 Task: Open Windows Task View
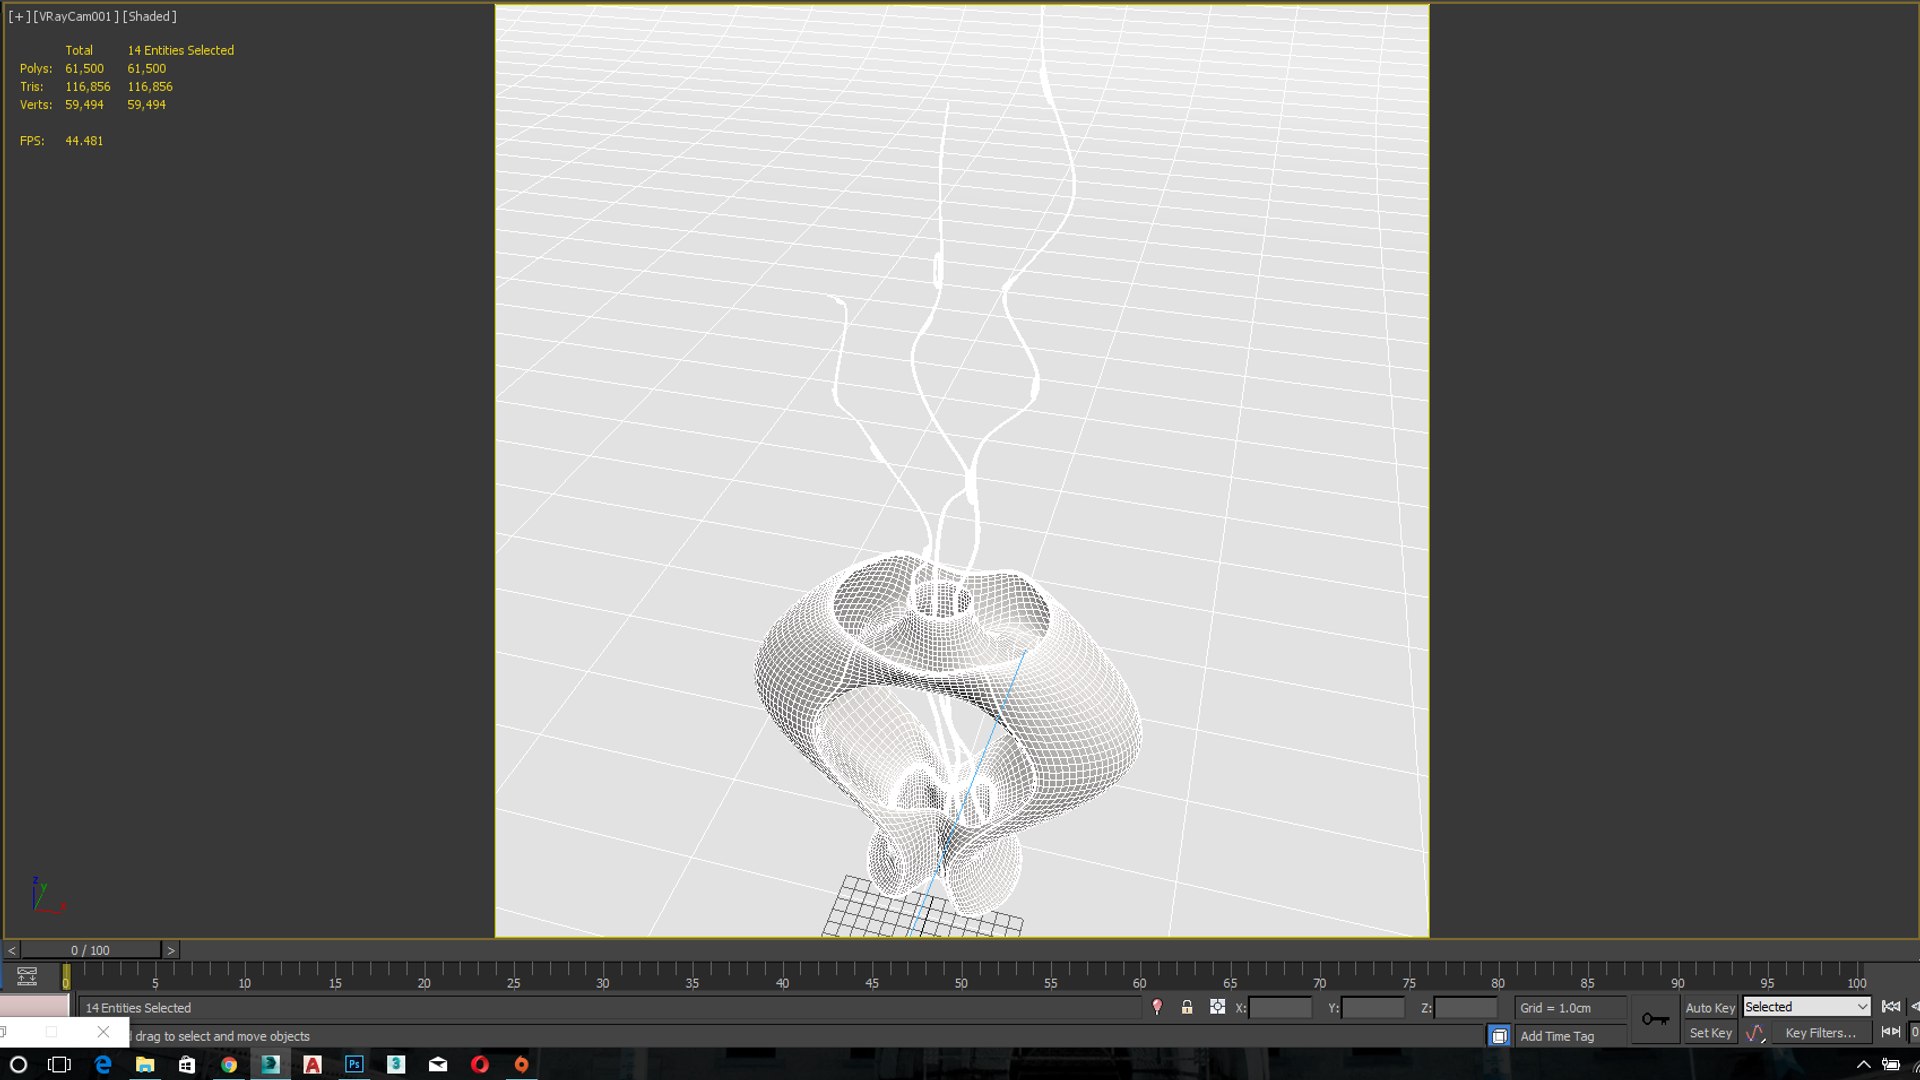pos(60,1064)
